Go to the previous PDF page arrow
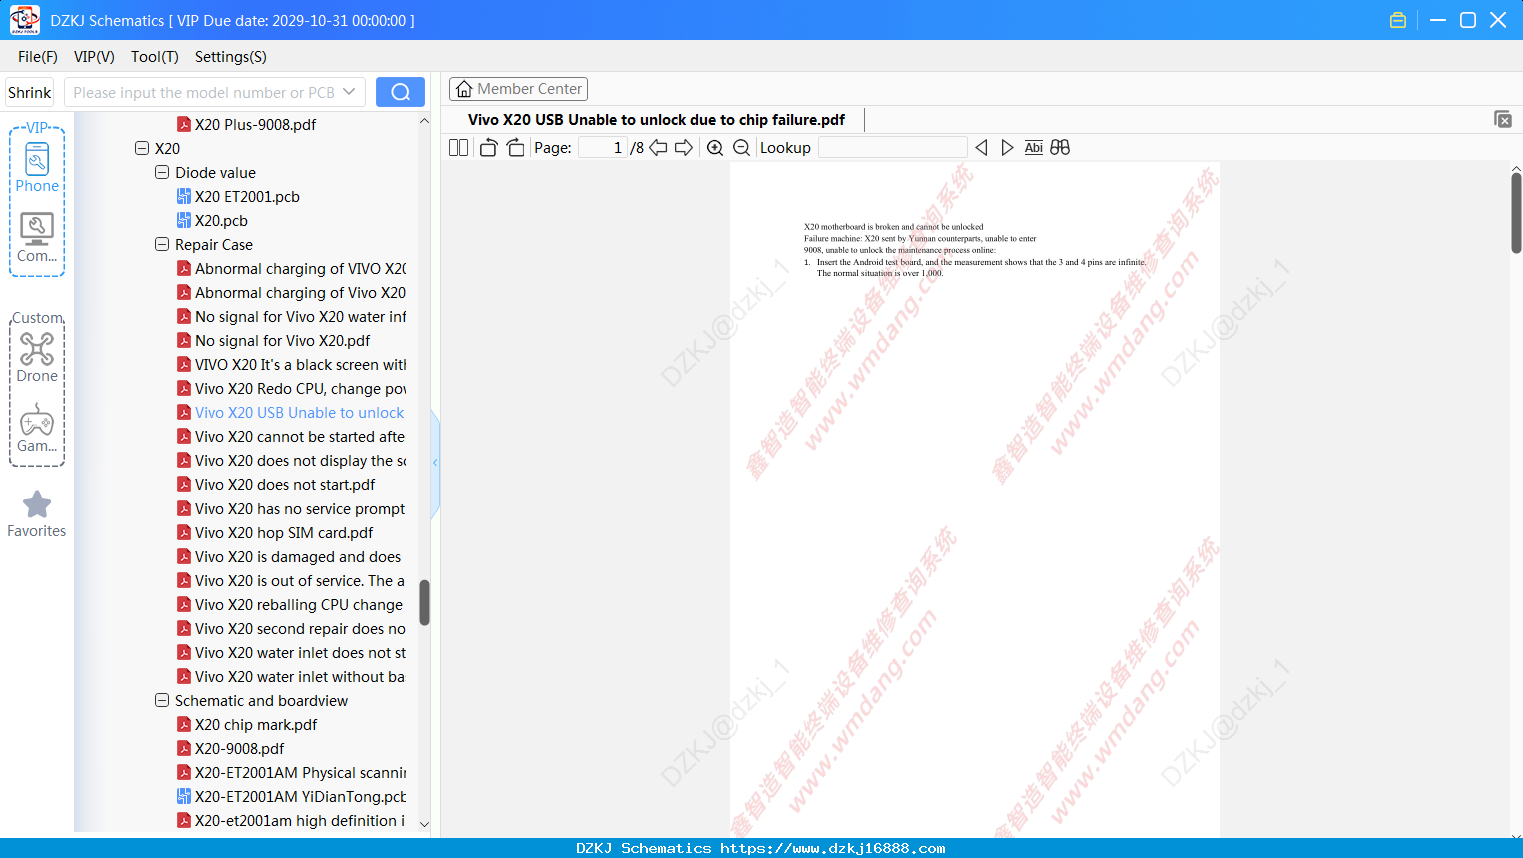This screenshot has height=858, width=1523. tap(658, 148)
